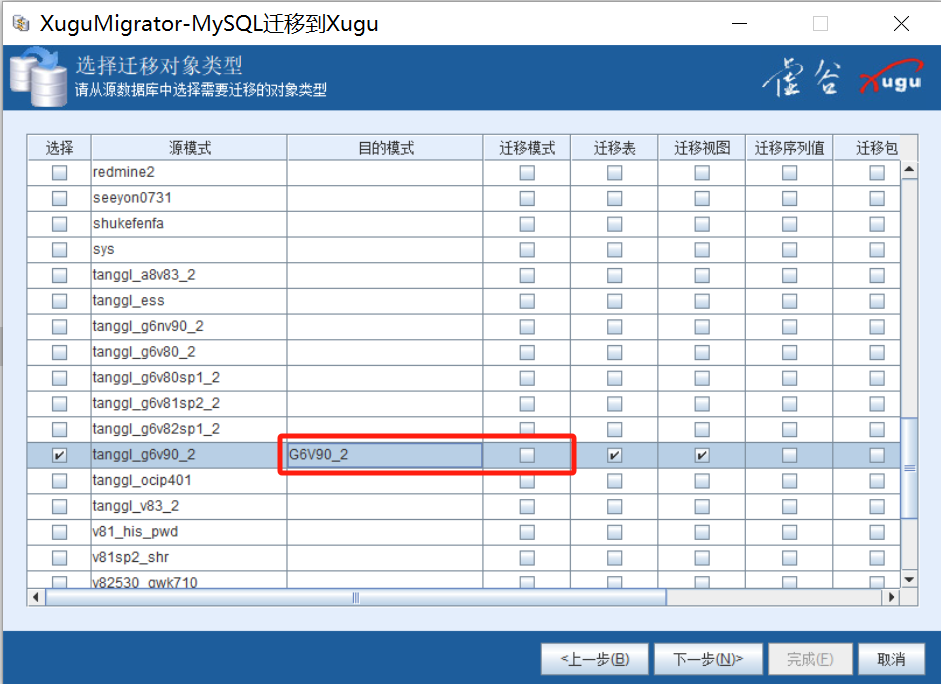Click the 迁移序列值 column header
This screenshot has width=941, height=684.
click(790, 148)
